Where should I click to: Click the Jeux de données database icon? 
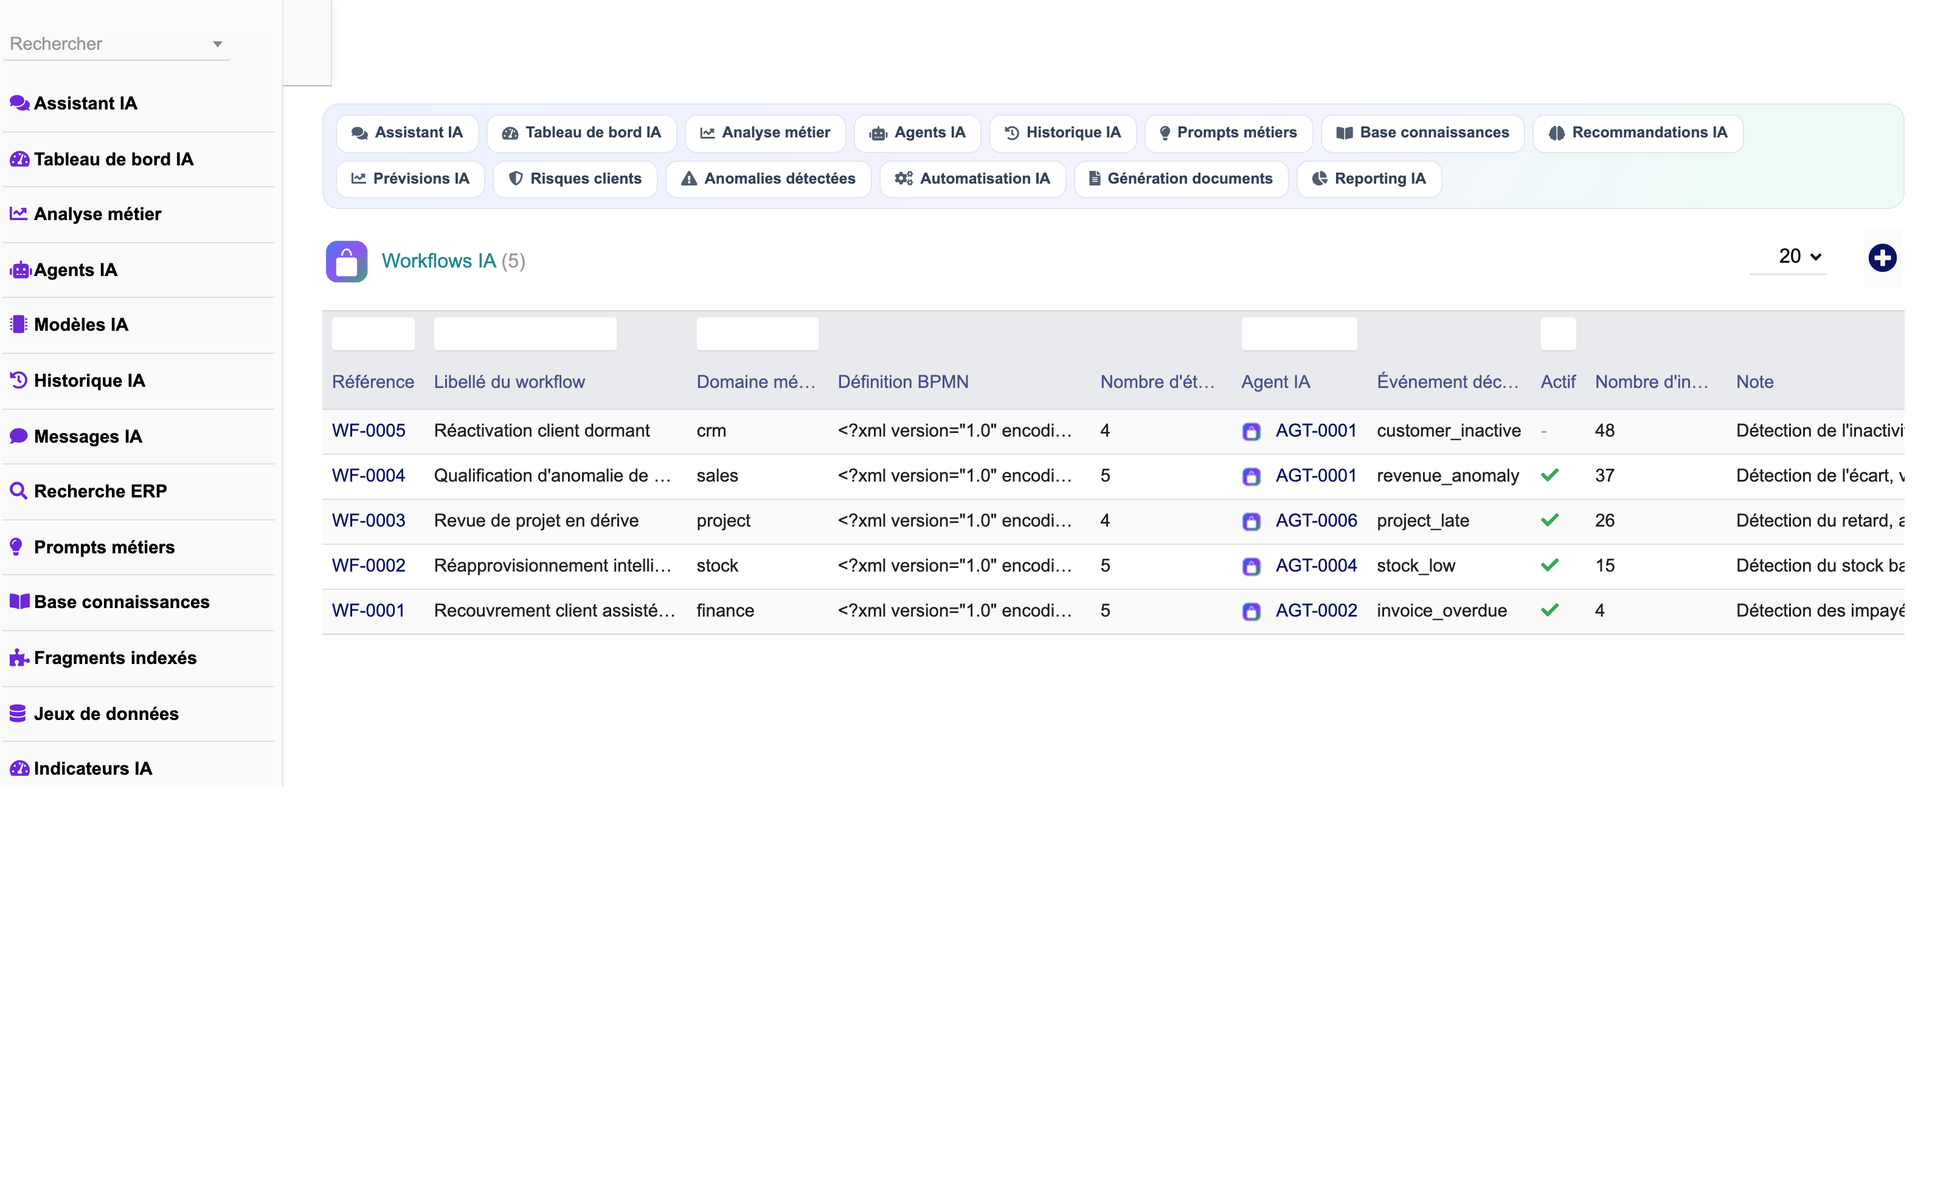pos(18,713)
